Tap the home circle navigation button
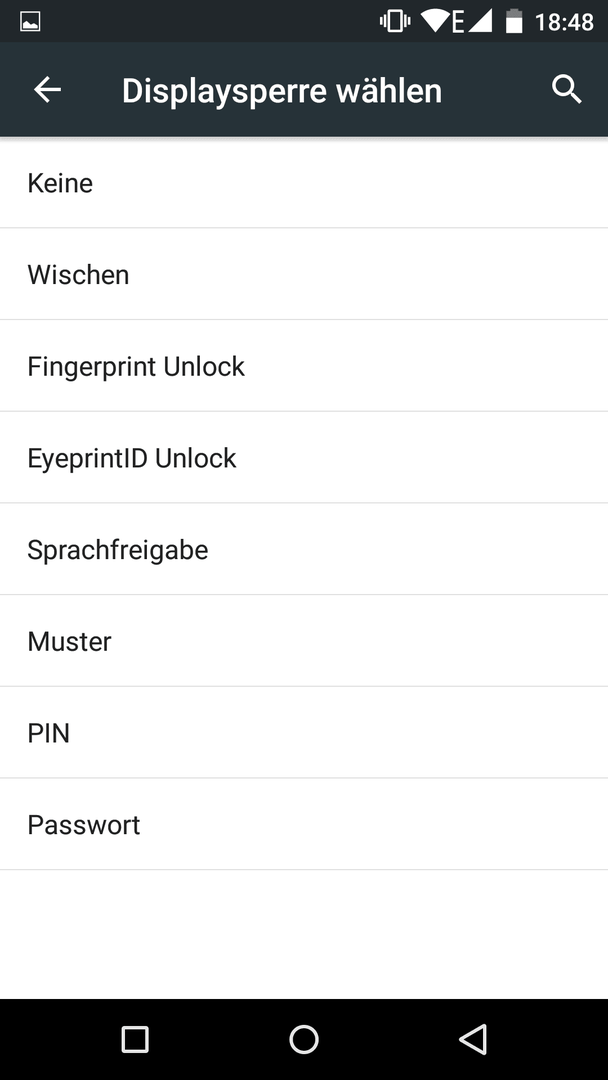 click(304, 1039)
